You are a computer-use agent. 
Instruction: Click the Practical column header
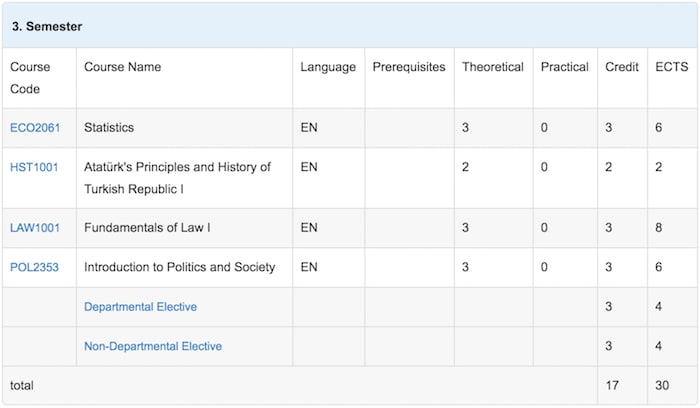(565, 67)
